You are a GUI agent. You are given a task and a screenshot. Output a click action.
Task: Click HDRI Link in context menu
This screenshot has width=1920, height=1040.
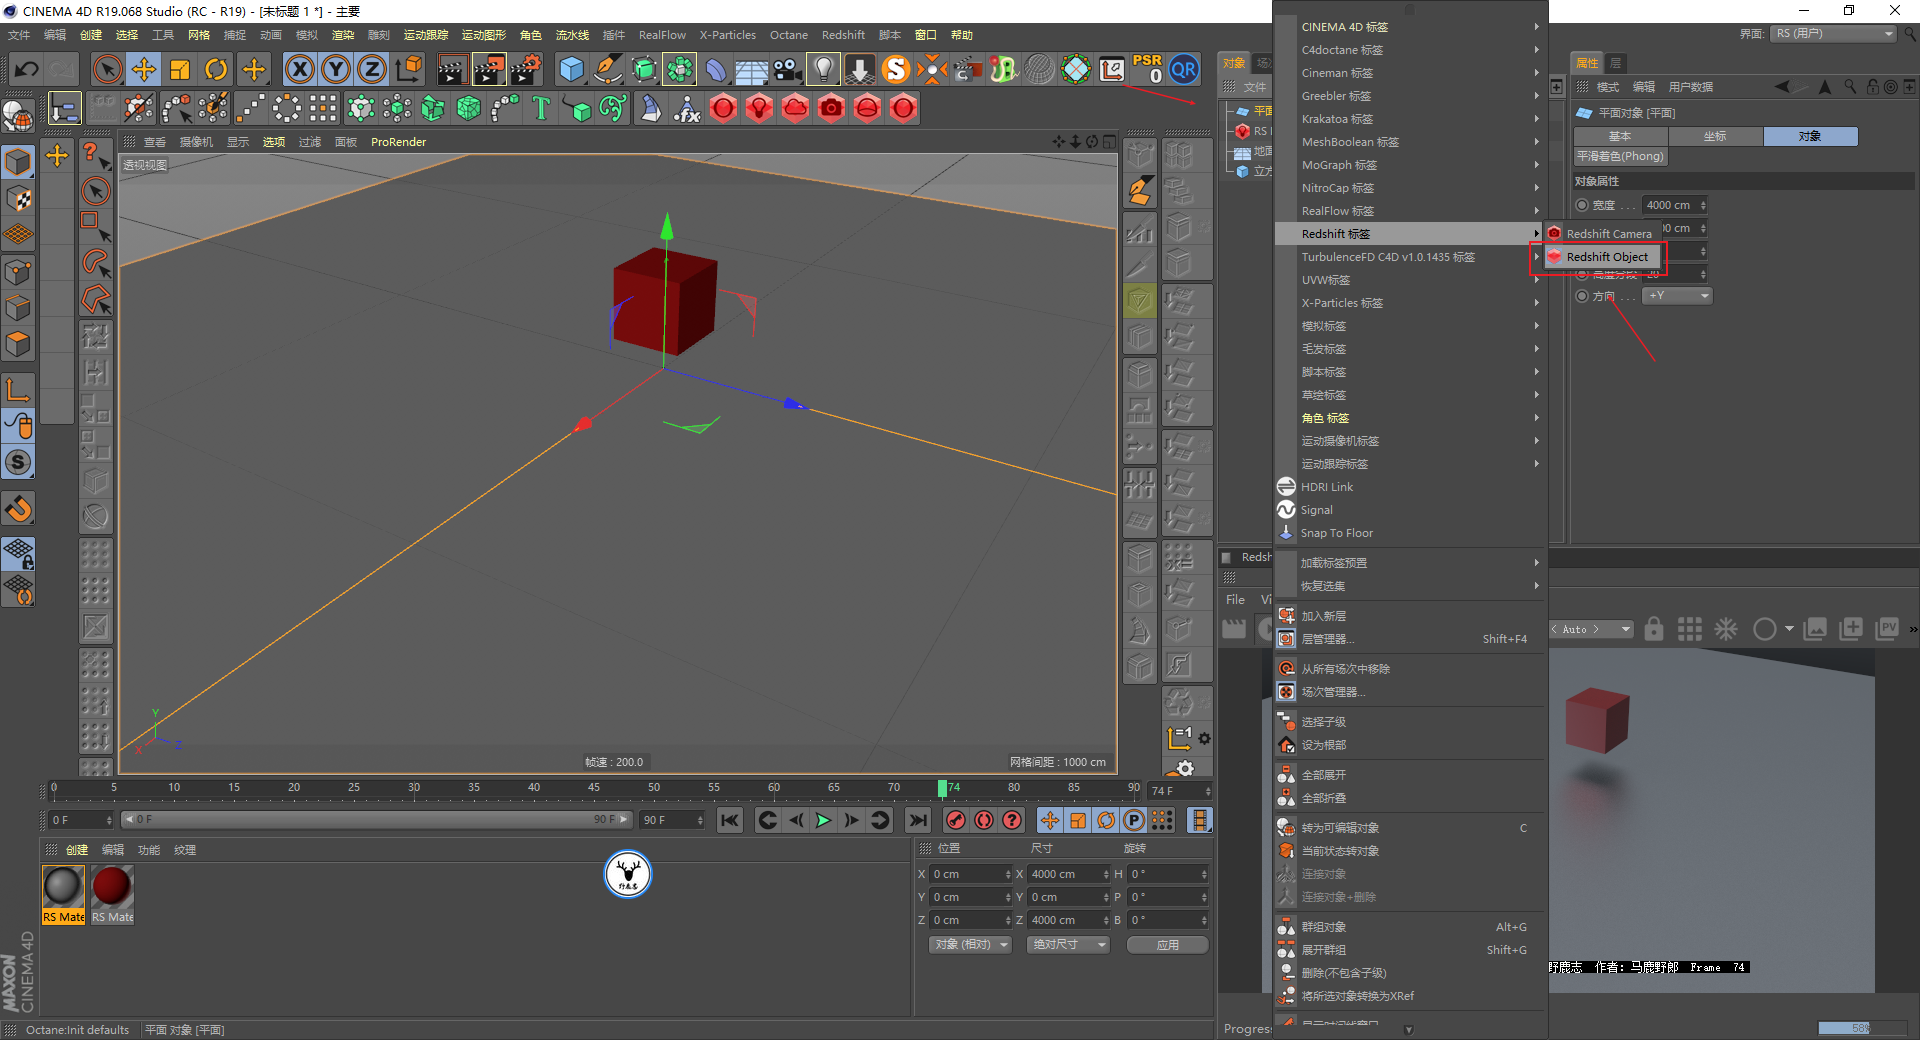[x=1410, y=487]
